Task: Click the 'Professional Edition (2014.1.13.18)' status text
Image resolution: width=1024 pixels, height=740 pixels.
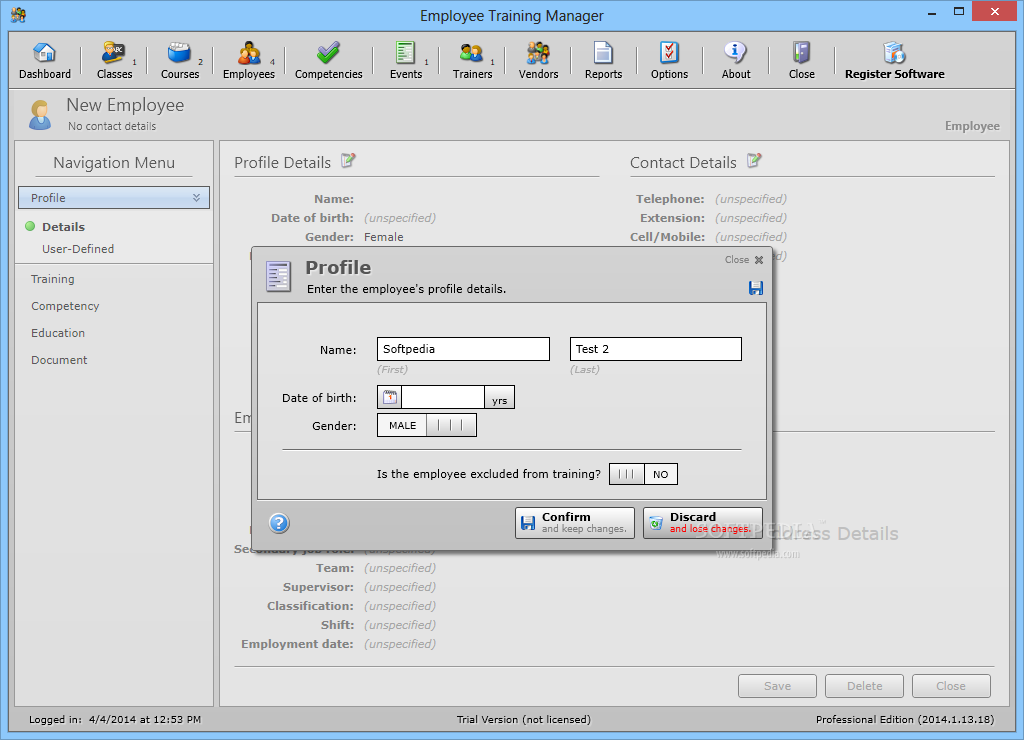Action: point(904,719)
